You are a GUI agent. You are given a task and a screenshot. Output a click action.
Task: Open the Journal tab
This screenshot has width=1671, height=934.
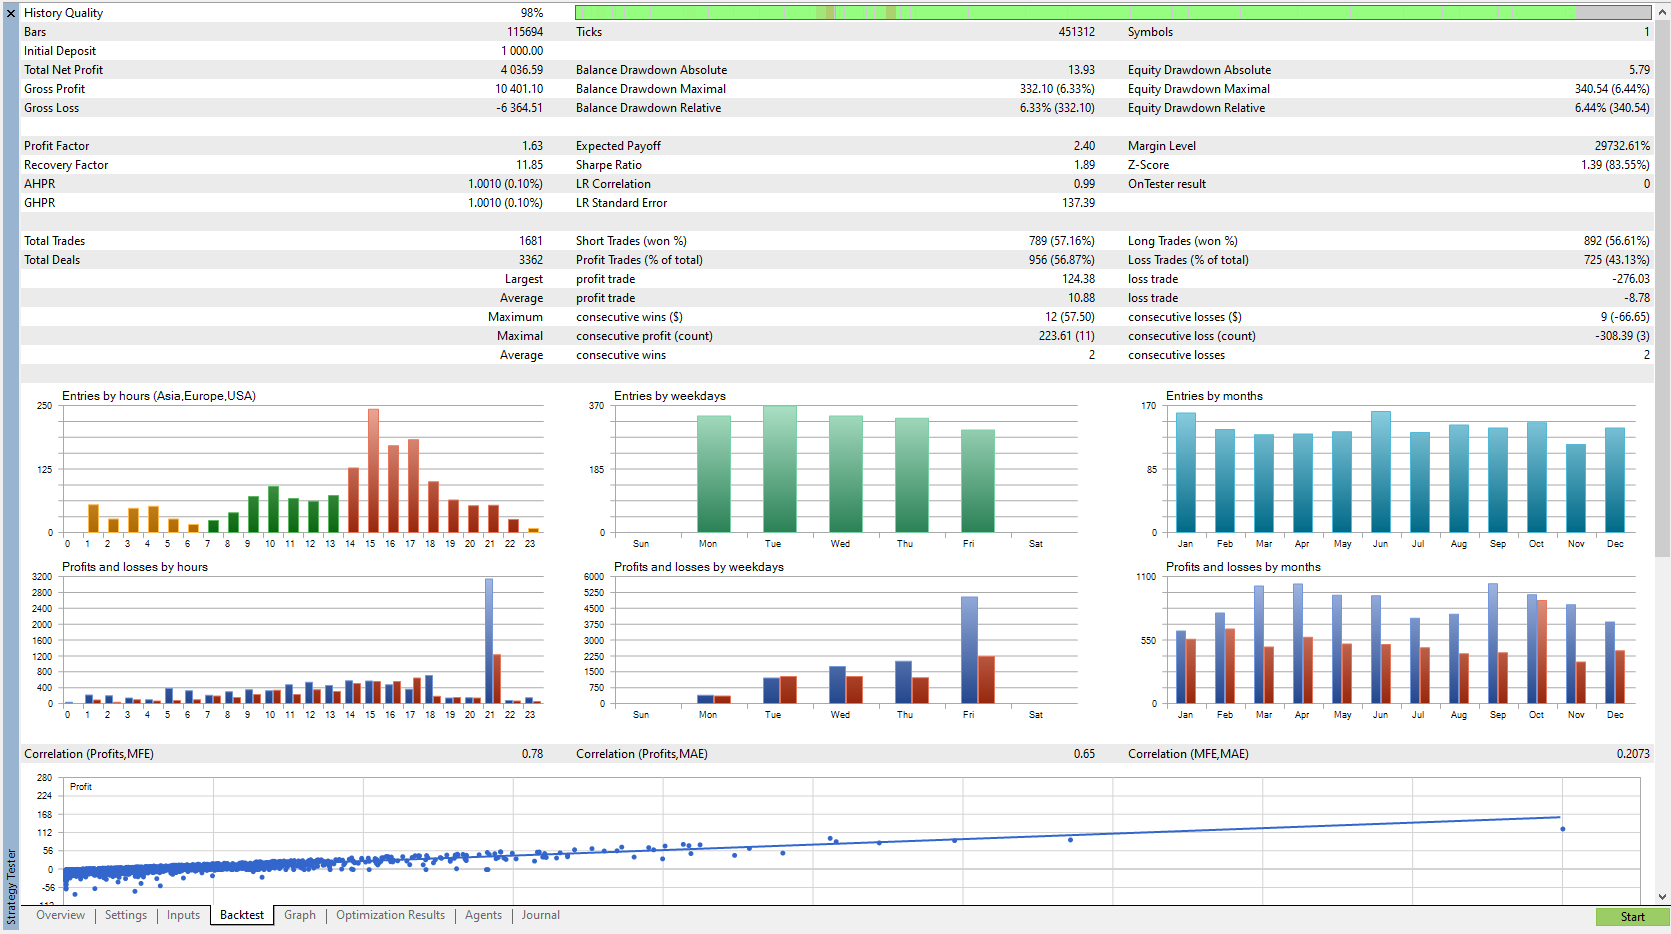[x=540, y=915]
